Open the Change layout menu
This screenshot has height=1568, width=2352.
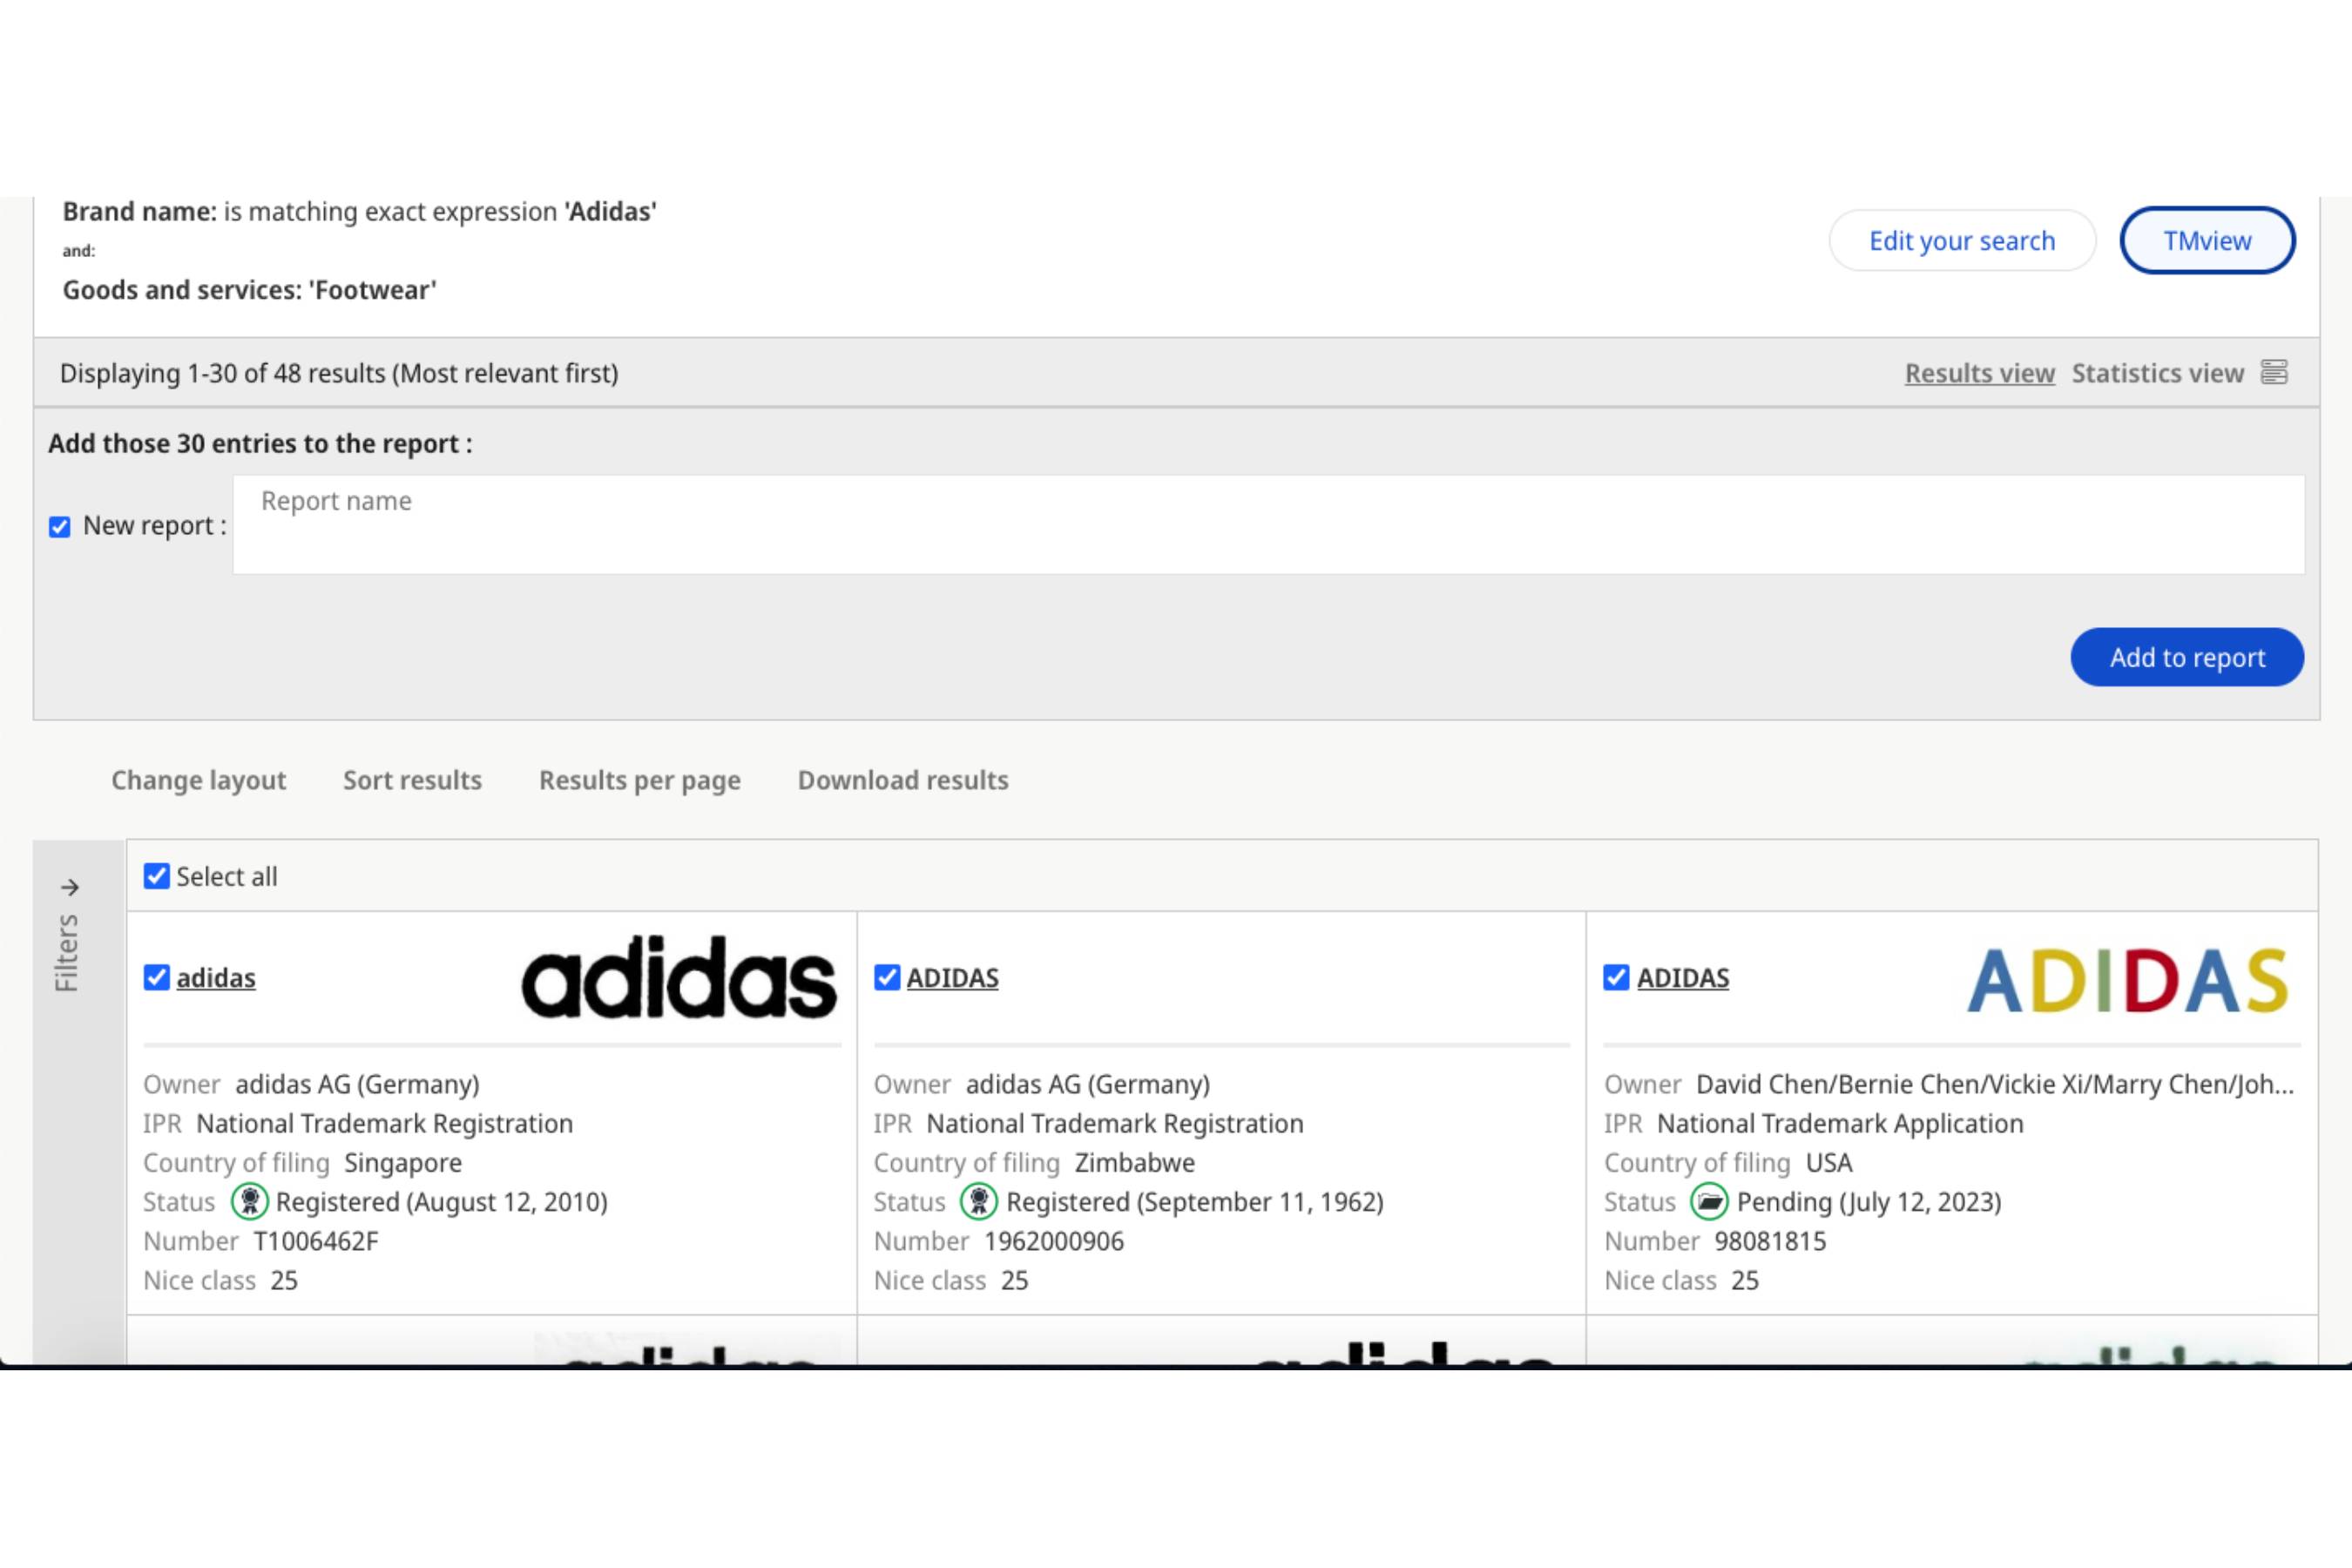pyautogui.click(x=198, y=780)
